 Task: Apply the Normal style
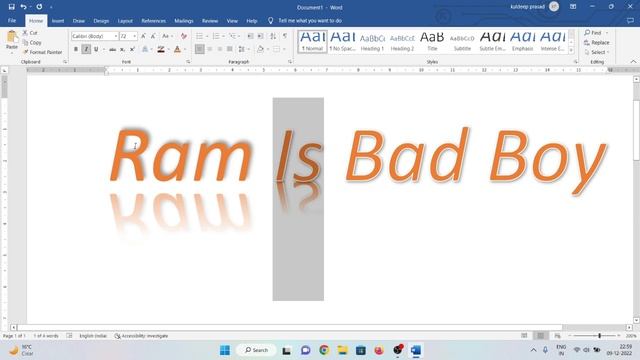(313, 41)
